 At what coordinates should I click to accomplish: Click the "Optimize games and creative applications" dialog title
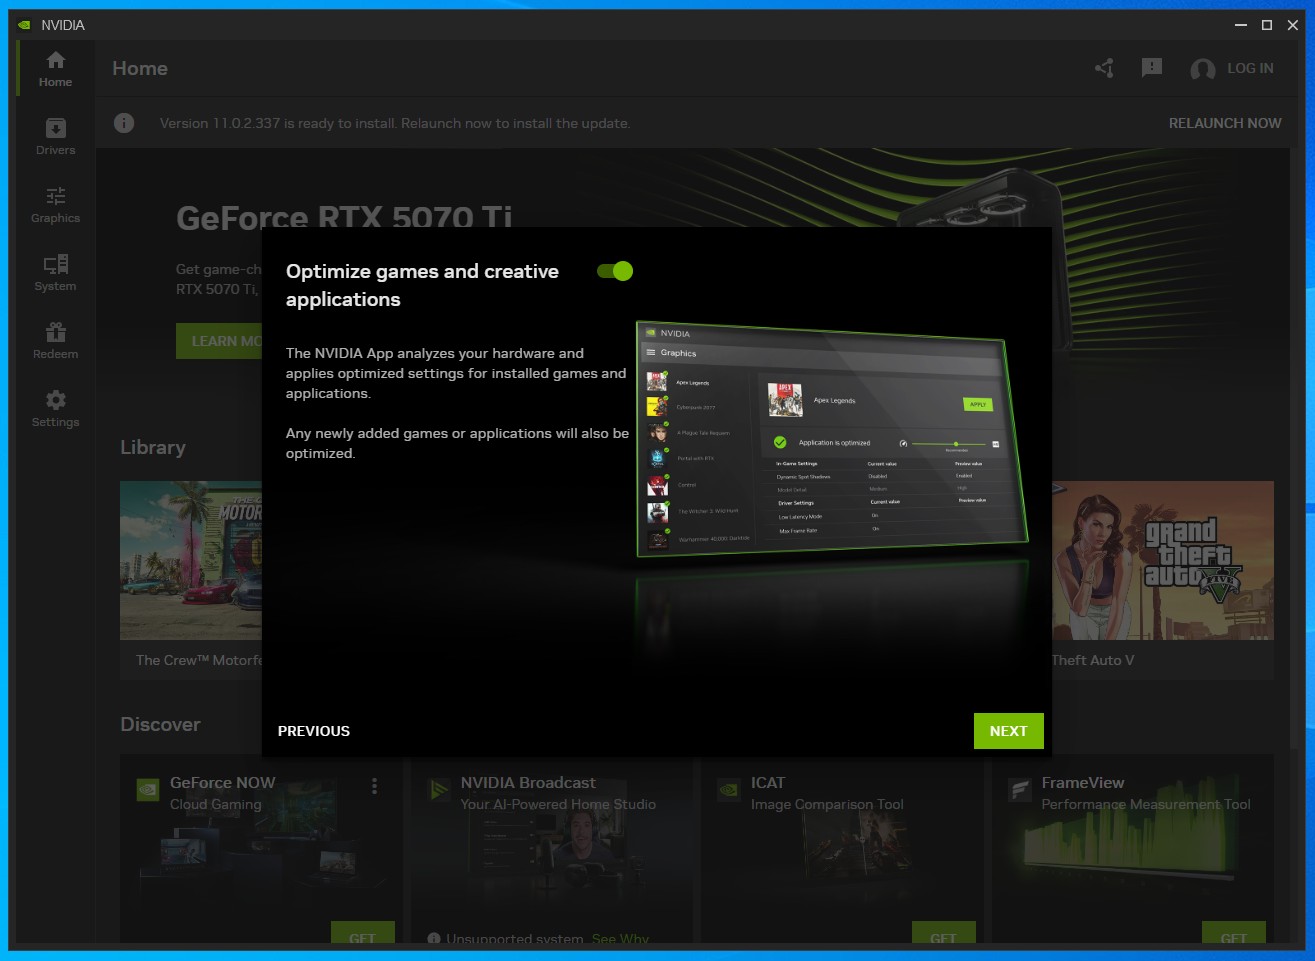point(422,285)
